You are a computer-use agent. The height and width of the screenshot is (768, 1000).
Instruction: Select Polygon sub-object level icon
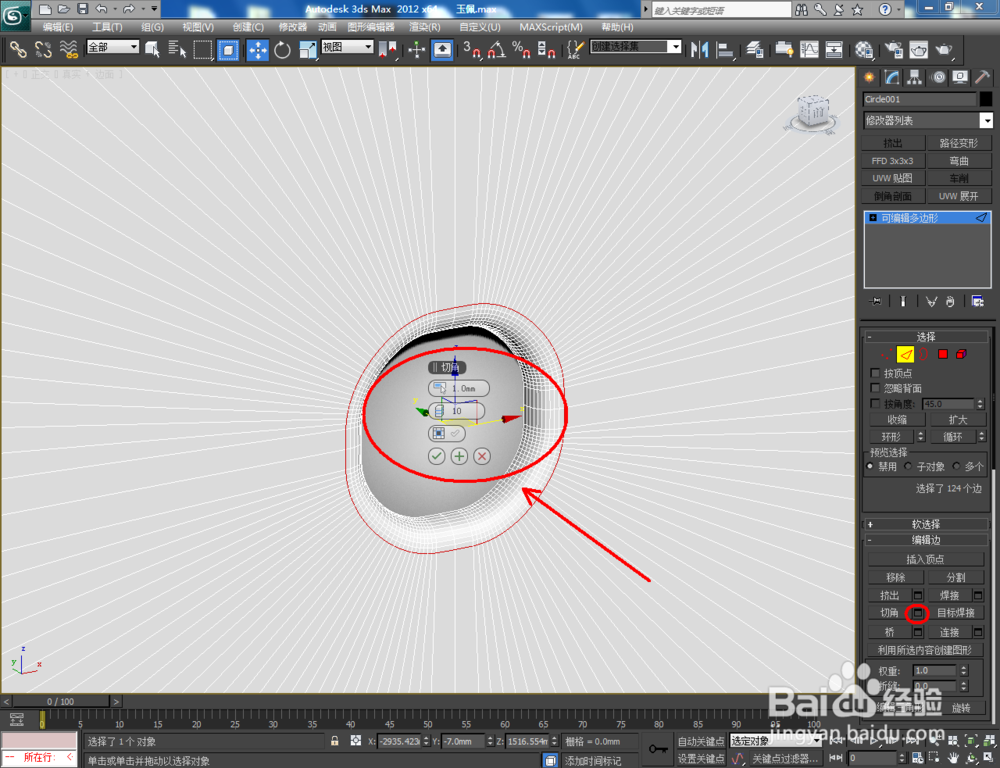[943, 354]
